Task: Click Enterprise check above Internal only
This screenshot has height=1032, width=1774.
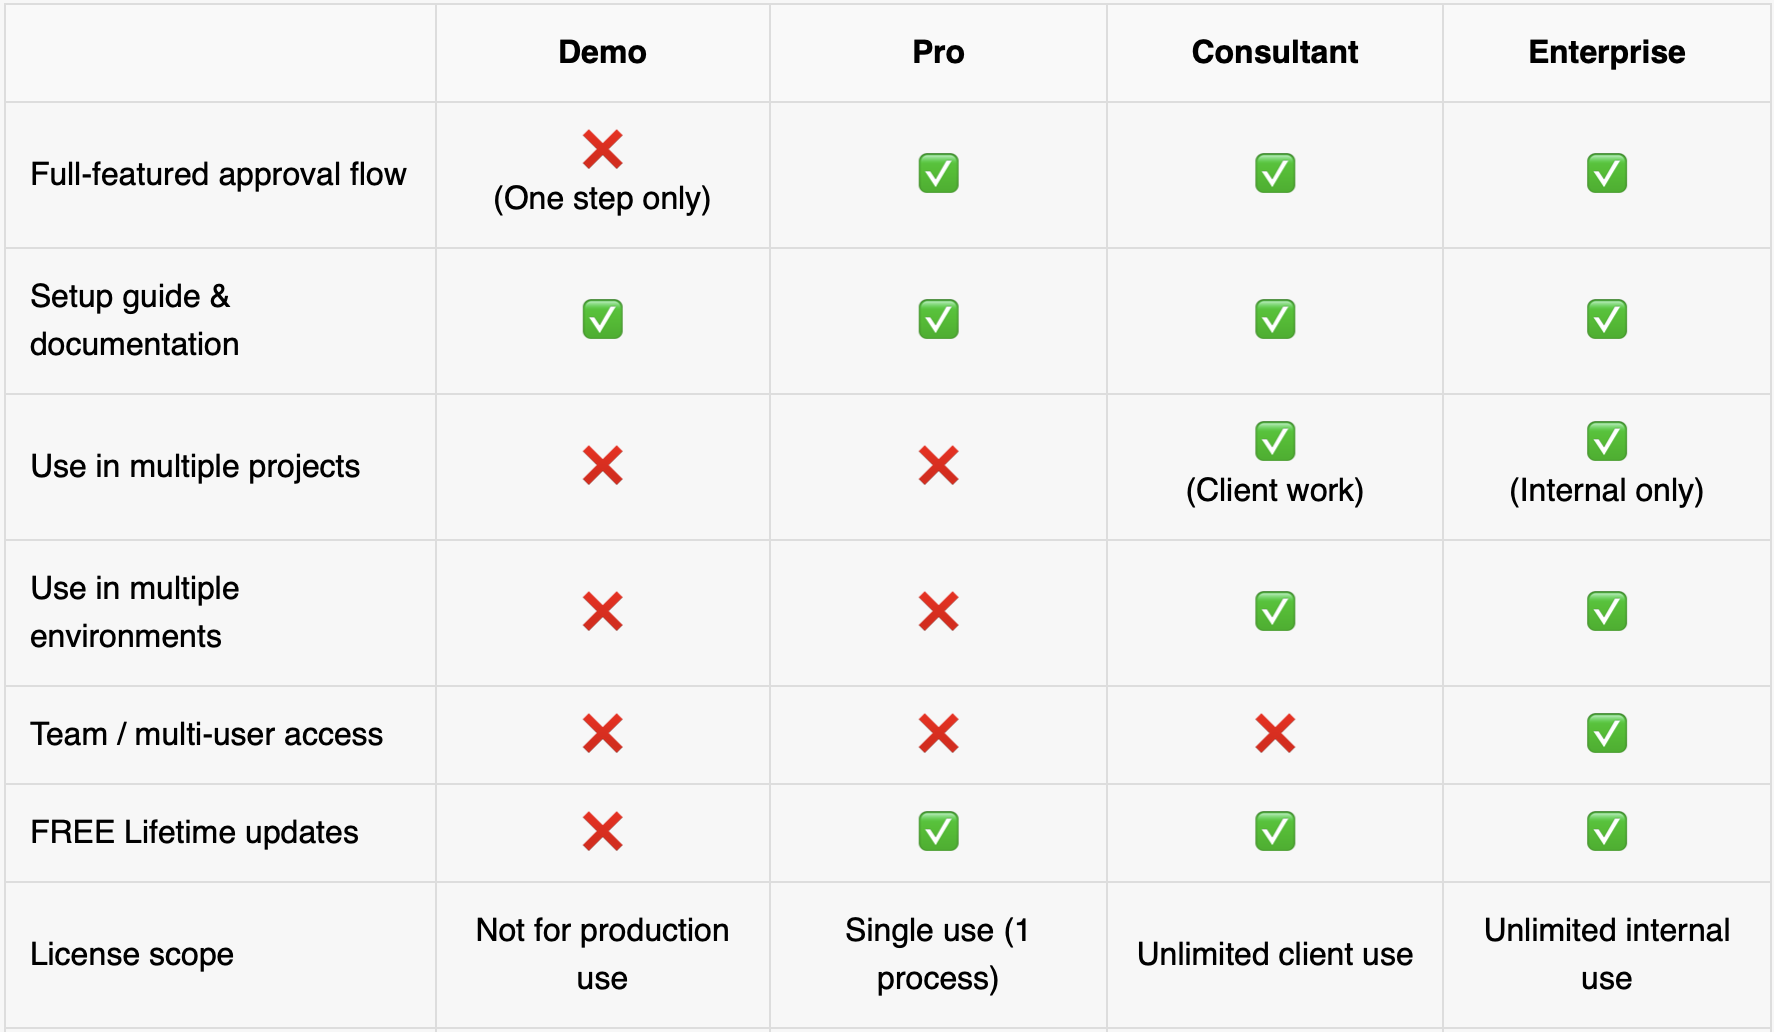Action: point(1606,441)
